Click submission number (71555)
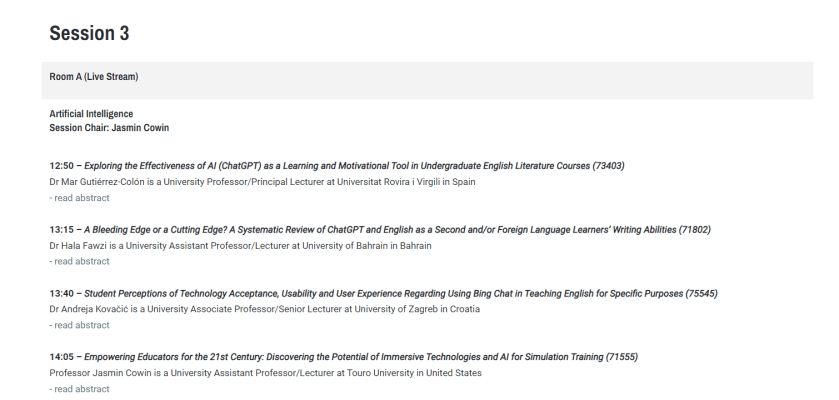The height and width of the screenshot is (400, 839). 621,357
